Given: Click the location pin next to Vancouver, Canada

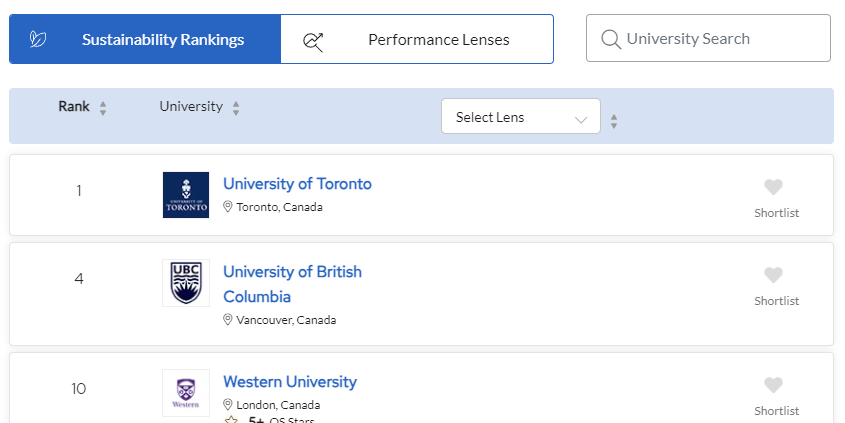Looking at the screenshot, I should [227, 320].
